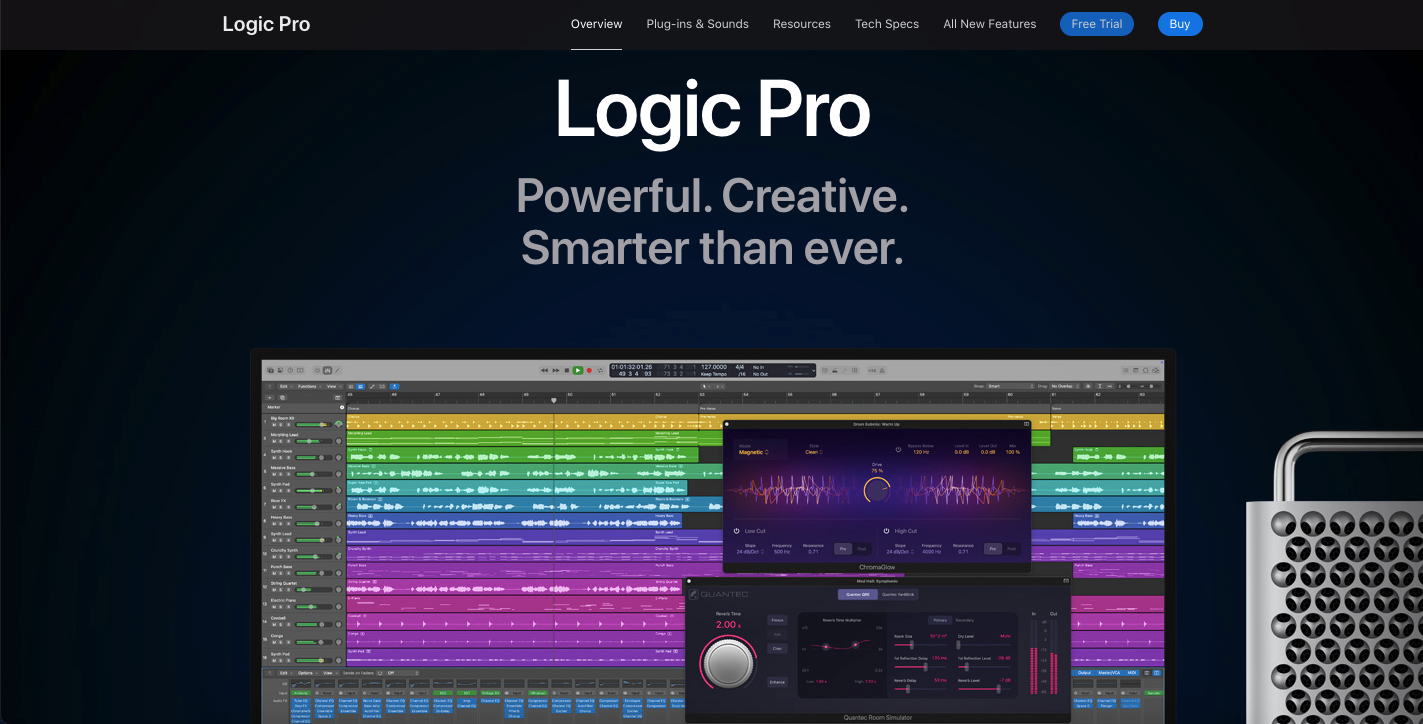The height and width of the screenshot is (724, 1423).
Task: Click the Fast Forward transport button
Action: click(556, 370)
